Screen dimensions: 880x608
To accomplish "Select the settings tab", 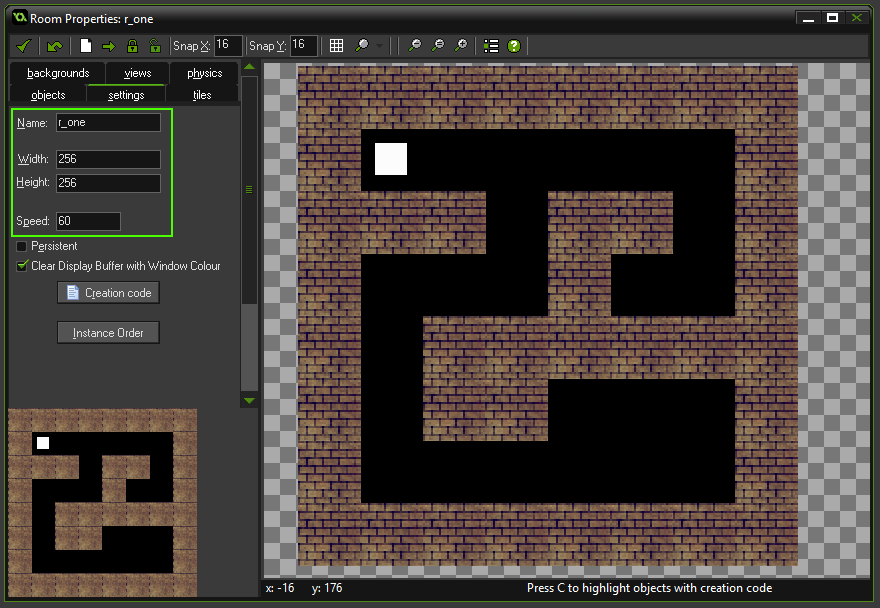I will [126, 95].
